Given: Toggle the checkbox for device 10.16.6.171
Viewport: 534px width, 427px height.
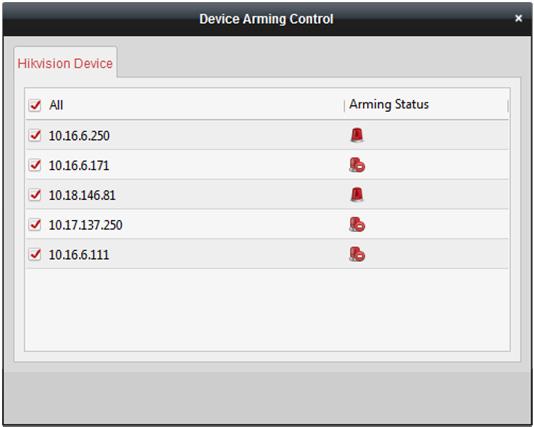Looking at the screenshot, I should point(35,165).
